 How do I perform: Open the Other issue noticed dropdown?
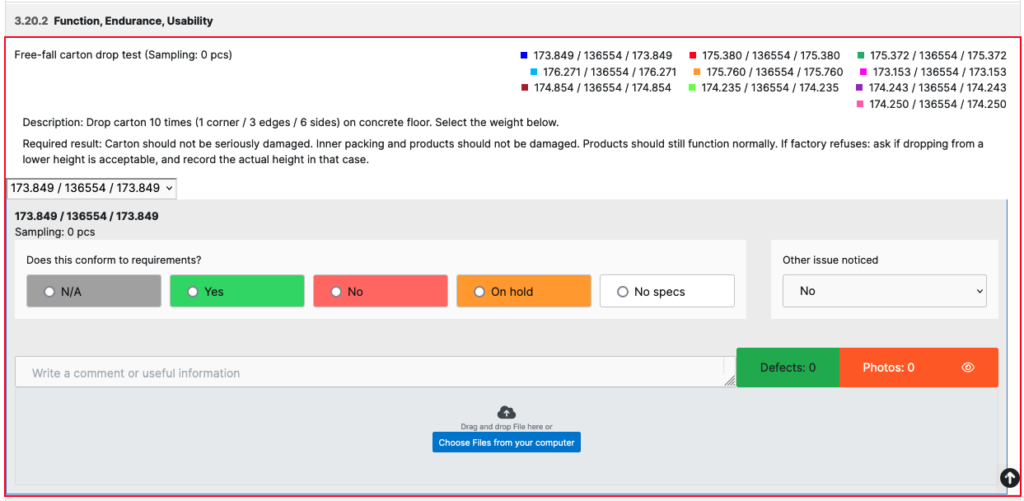tap(885, 291)
